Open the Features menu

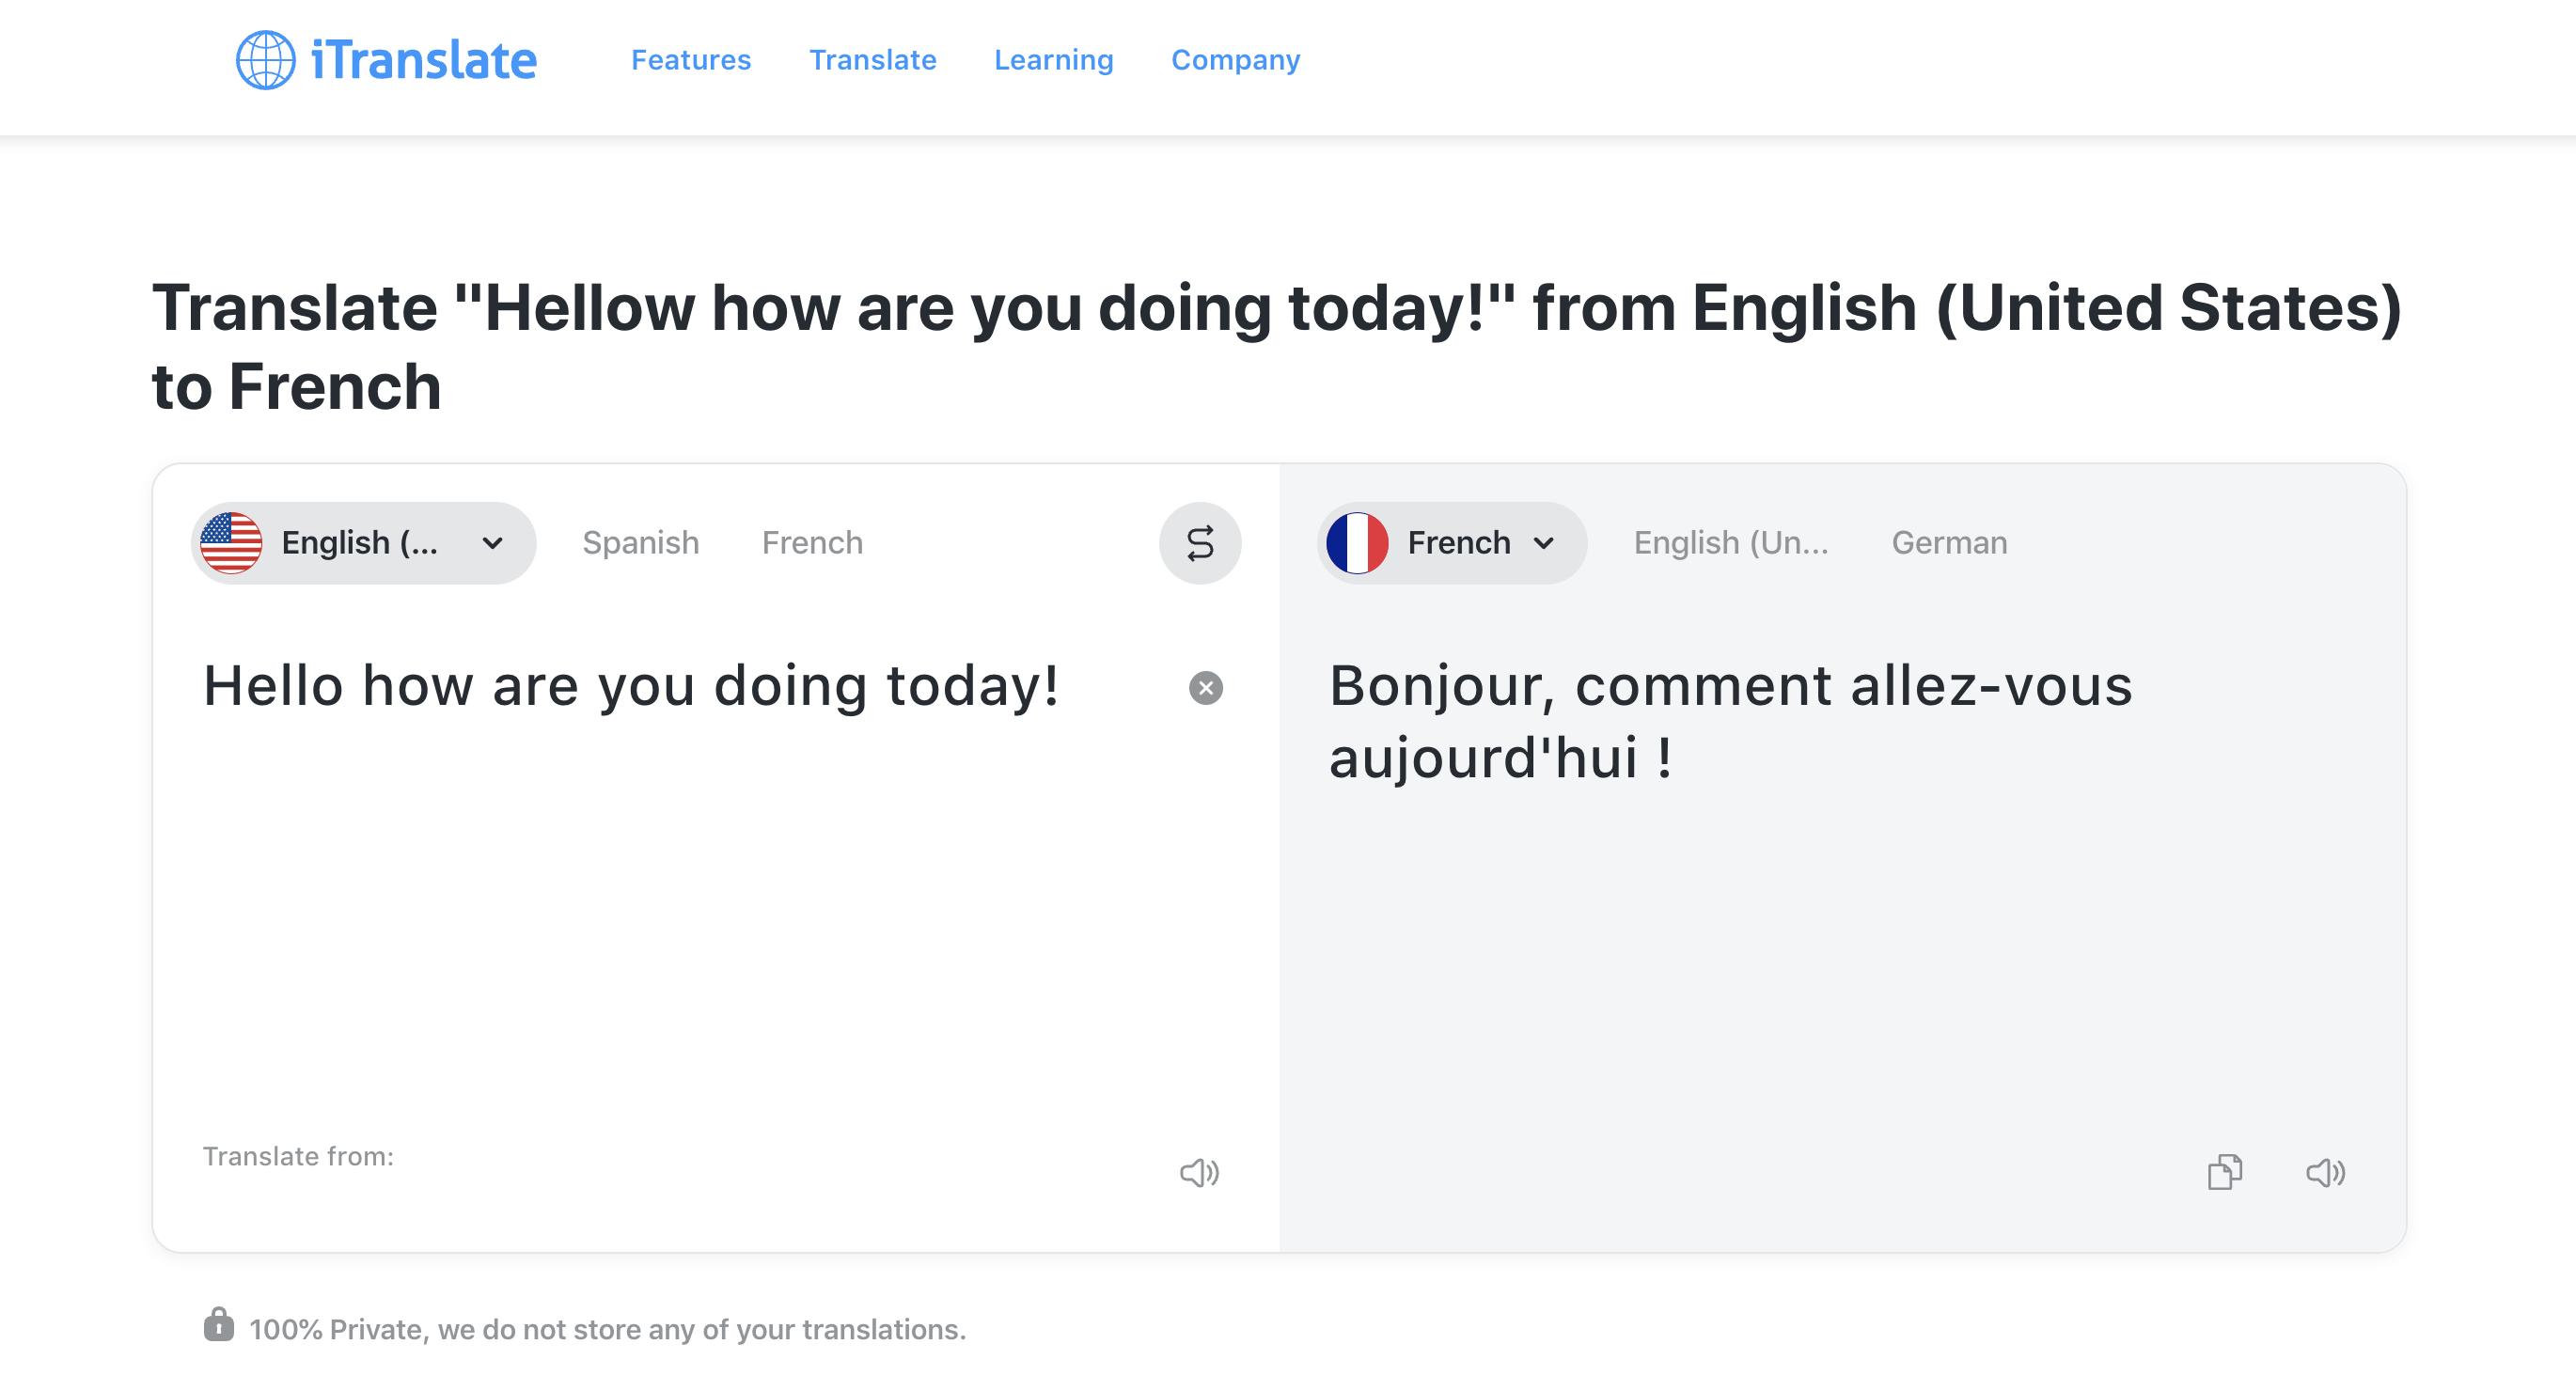[x=691, y=60]
